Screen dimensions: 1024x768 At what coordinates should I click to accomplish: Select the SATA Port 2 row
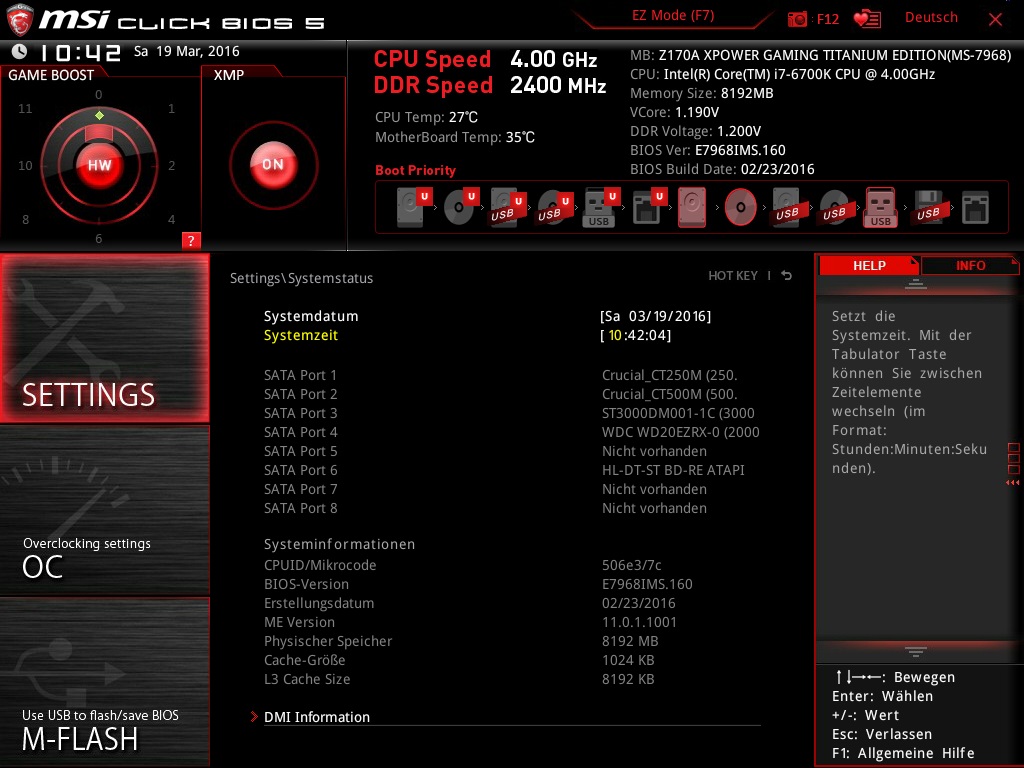[501, 394]
